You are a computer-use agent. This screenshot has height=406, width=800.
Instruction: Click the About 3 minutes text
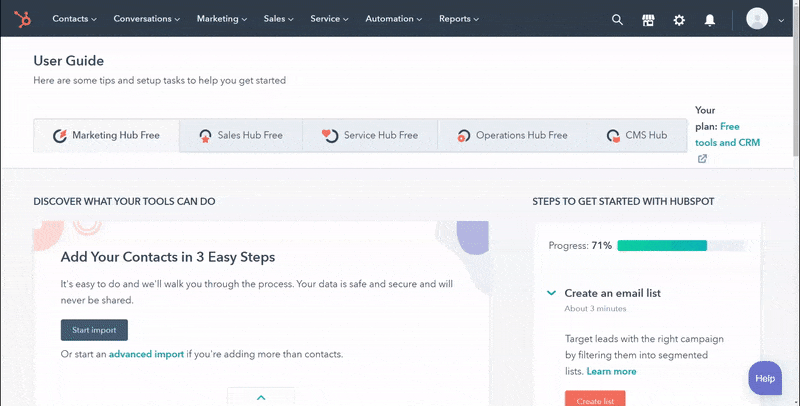pos(595,309)
